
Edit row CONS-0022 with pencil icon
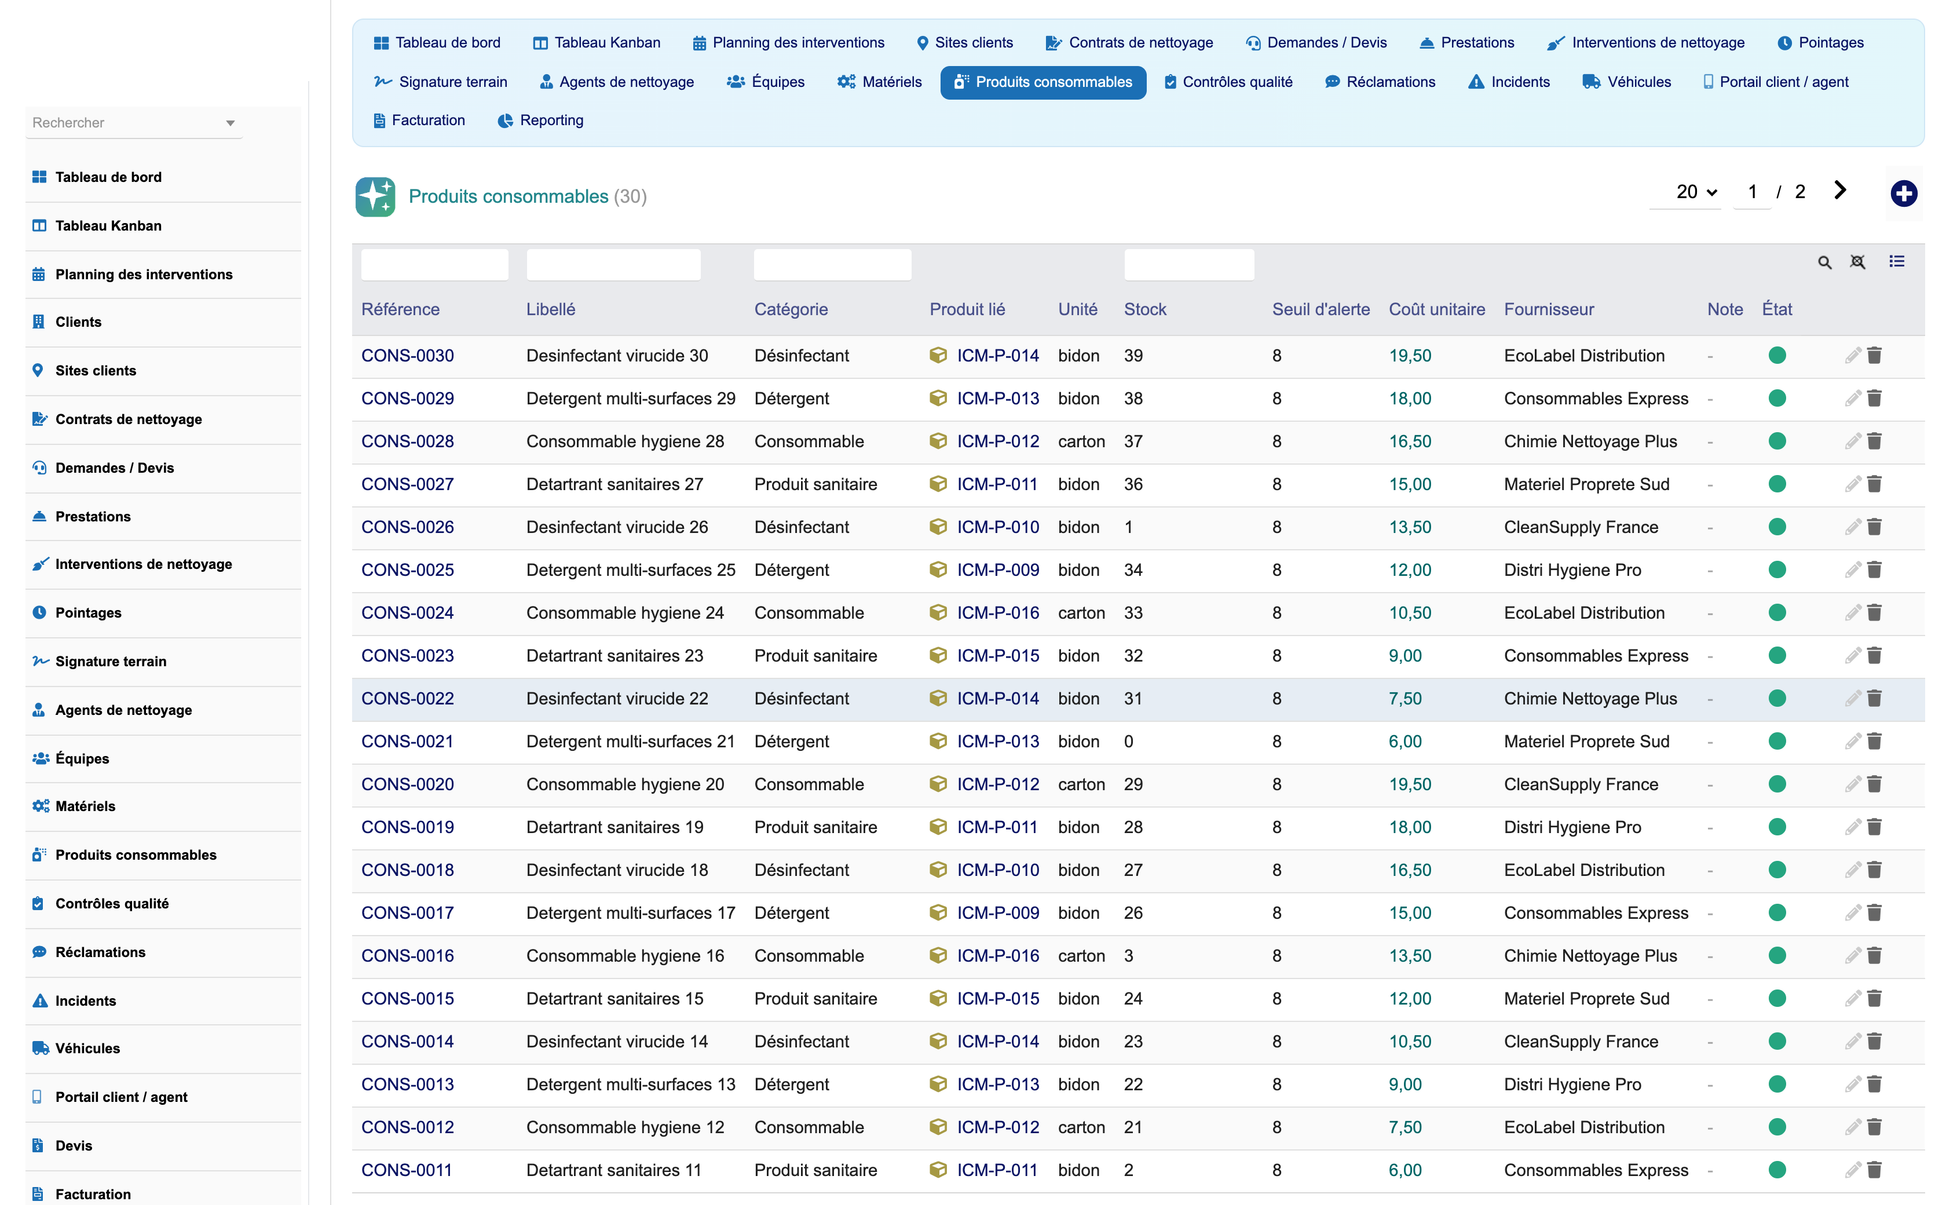1852,698
